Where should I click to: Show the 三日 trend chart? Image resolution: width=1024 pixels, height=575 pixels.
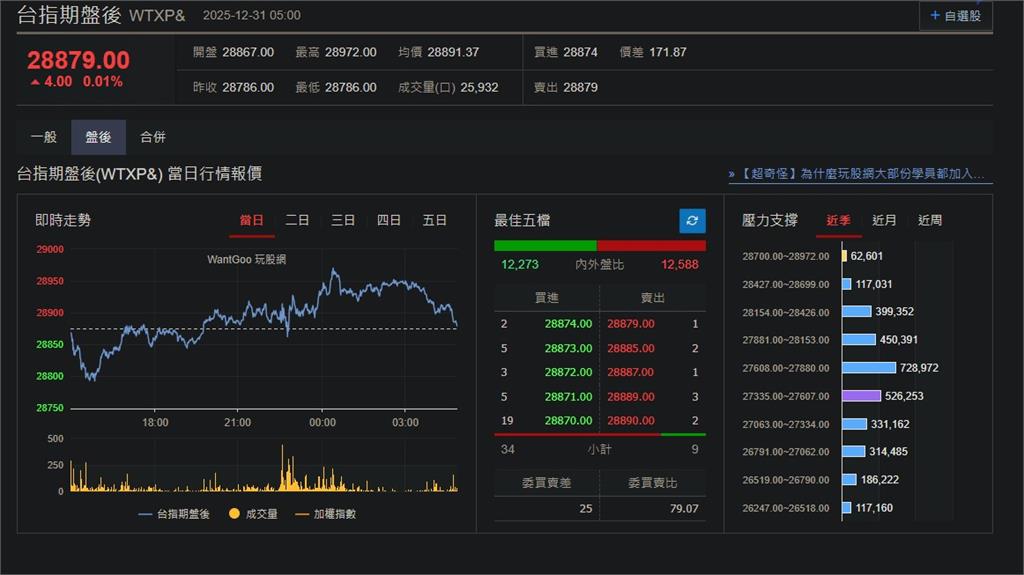[343, 220]
